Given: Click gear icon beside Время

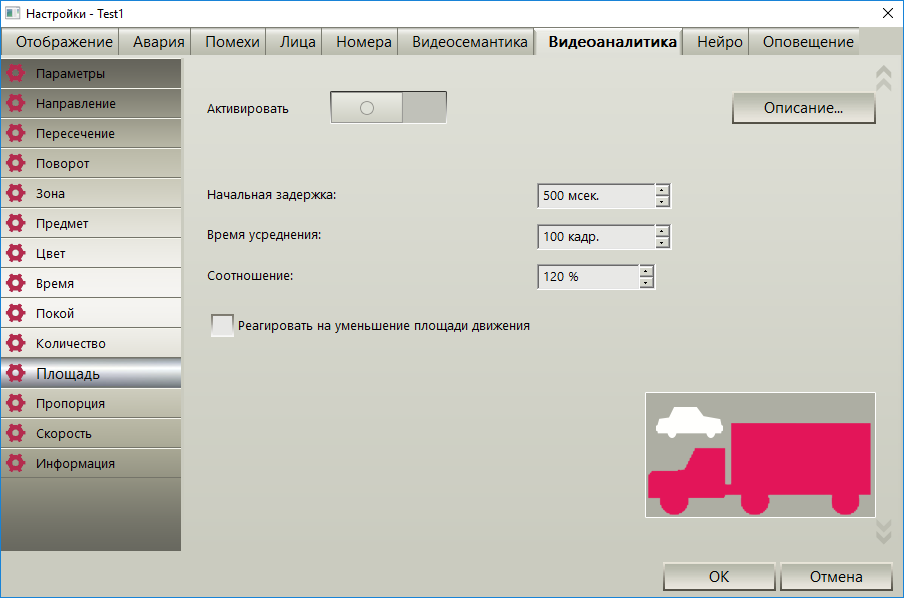Looking at the screenshot, I should click(x=16, y=283).
